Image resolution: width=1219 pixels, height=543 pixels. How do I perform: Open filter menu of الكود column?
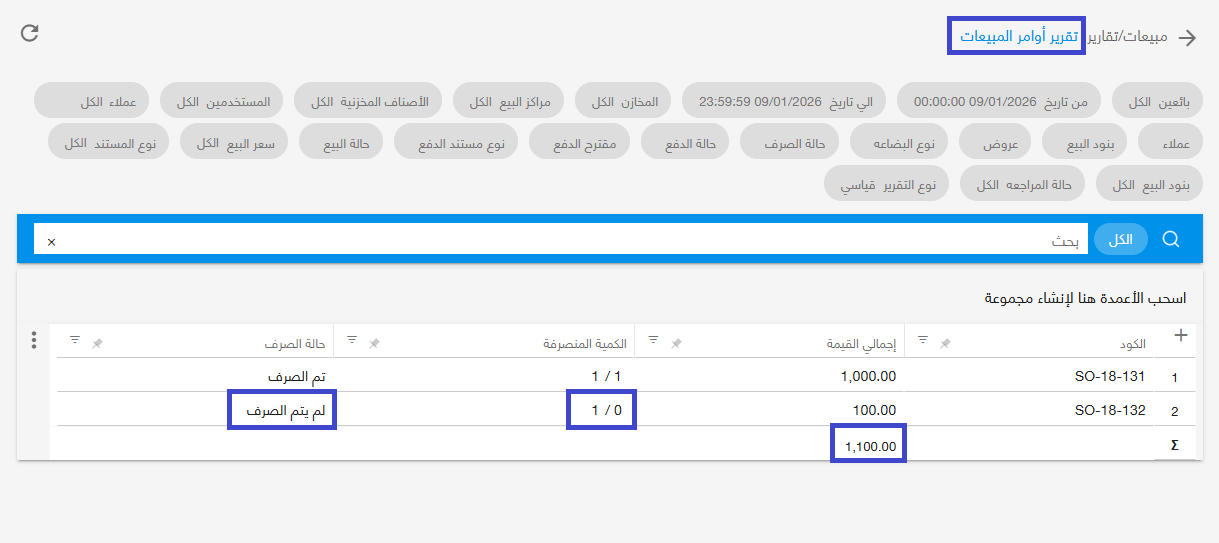pos(923,340)
